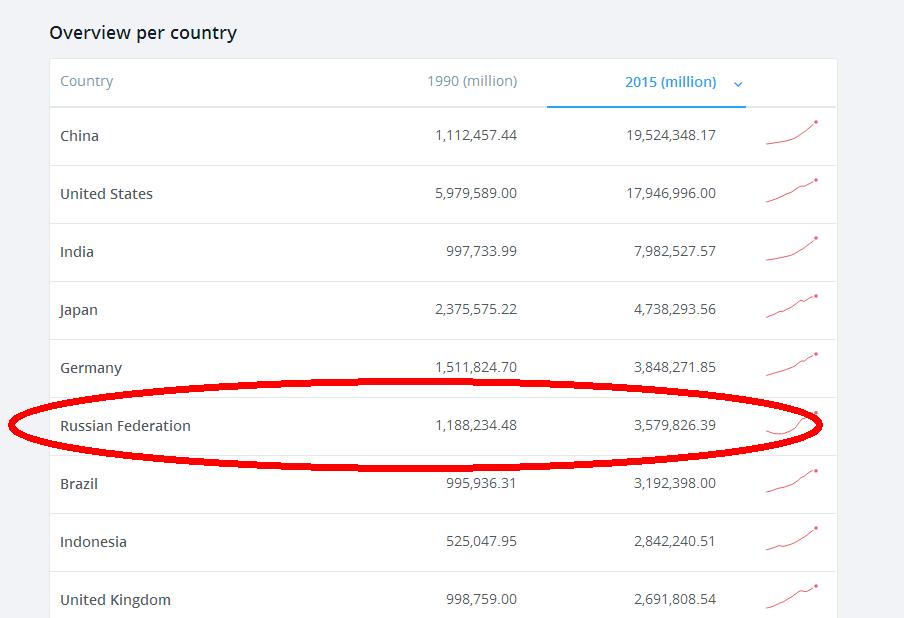The width and height of the screenshot is (904, 618).
Task: Sort by the Country column header
Action: (x=87, y=81)
